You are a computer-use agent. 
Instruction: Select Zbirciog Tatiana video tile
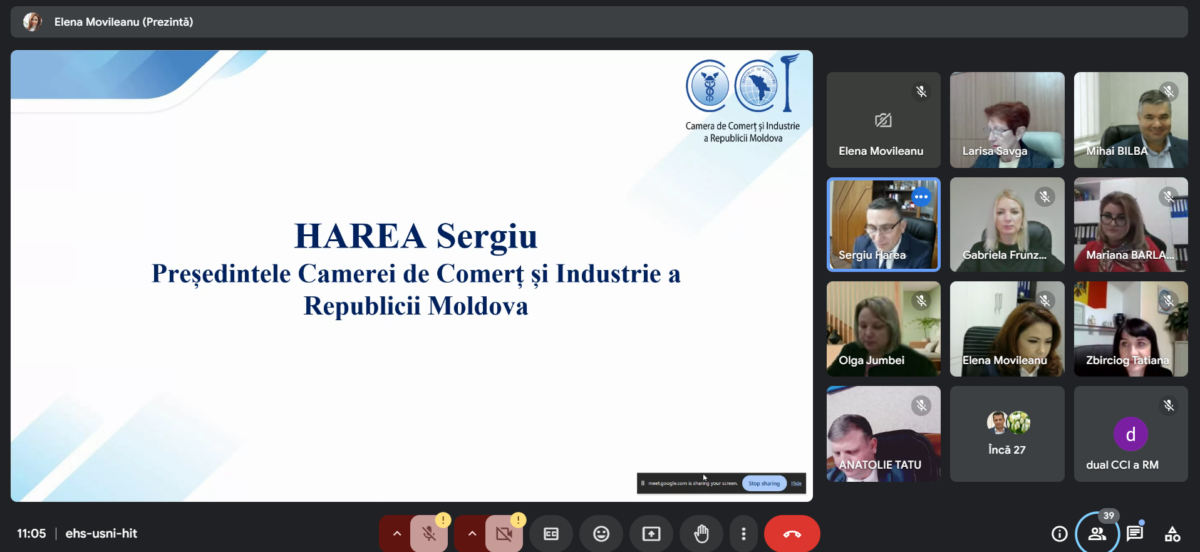pyautogui.click(x=1131, y=329)
